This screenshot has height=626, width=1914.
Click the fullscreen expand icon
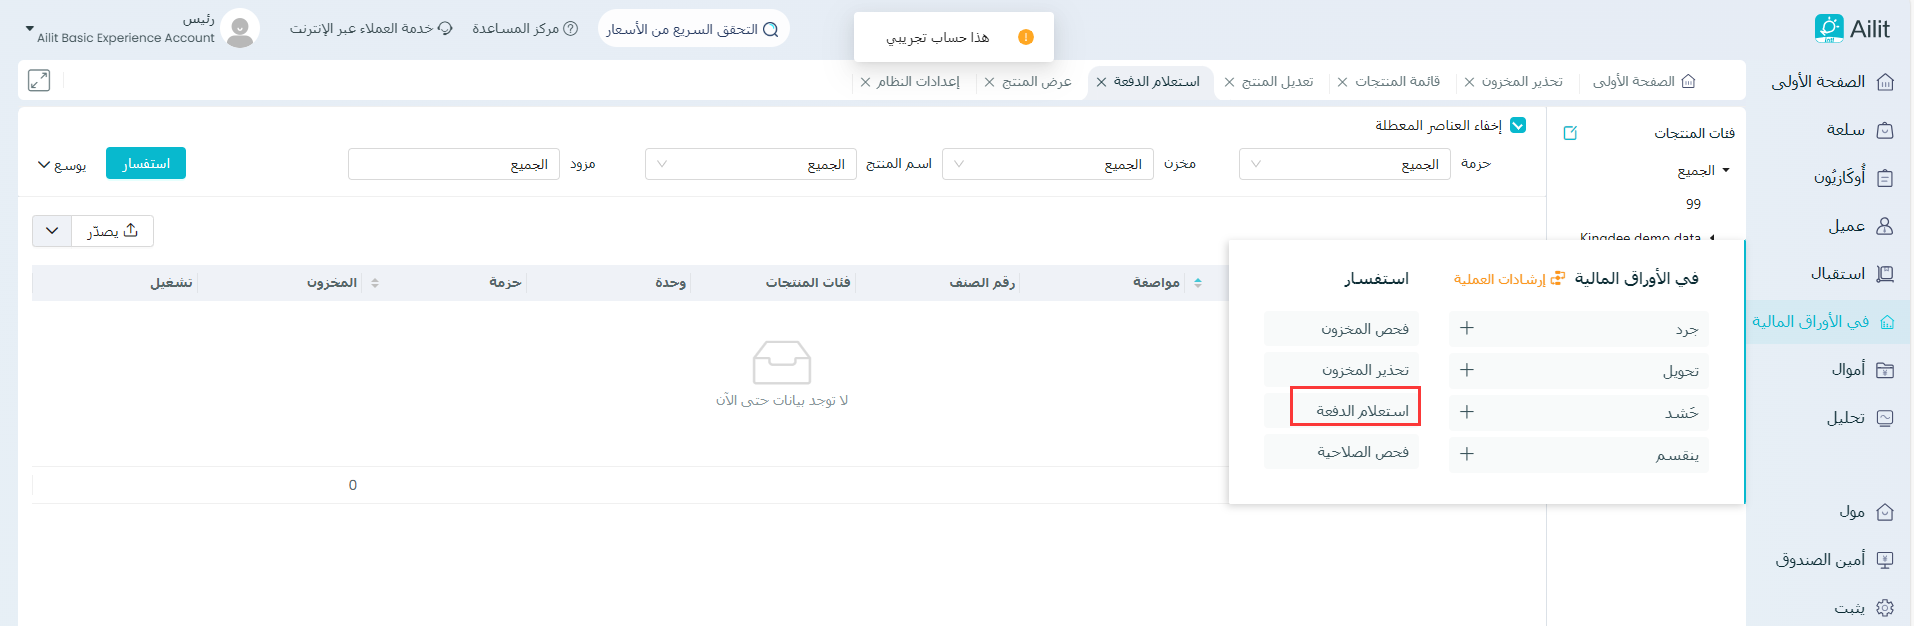(x=39, y=81)
